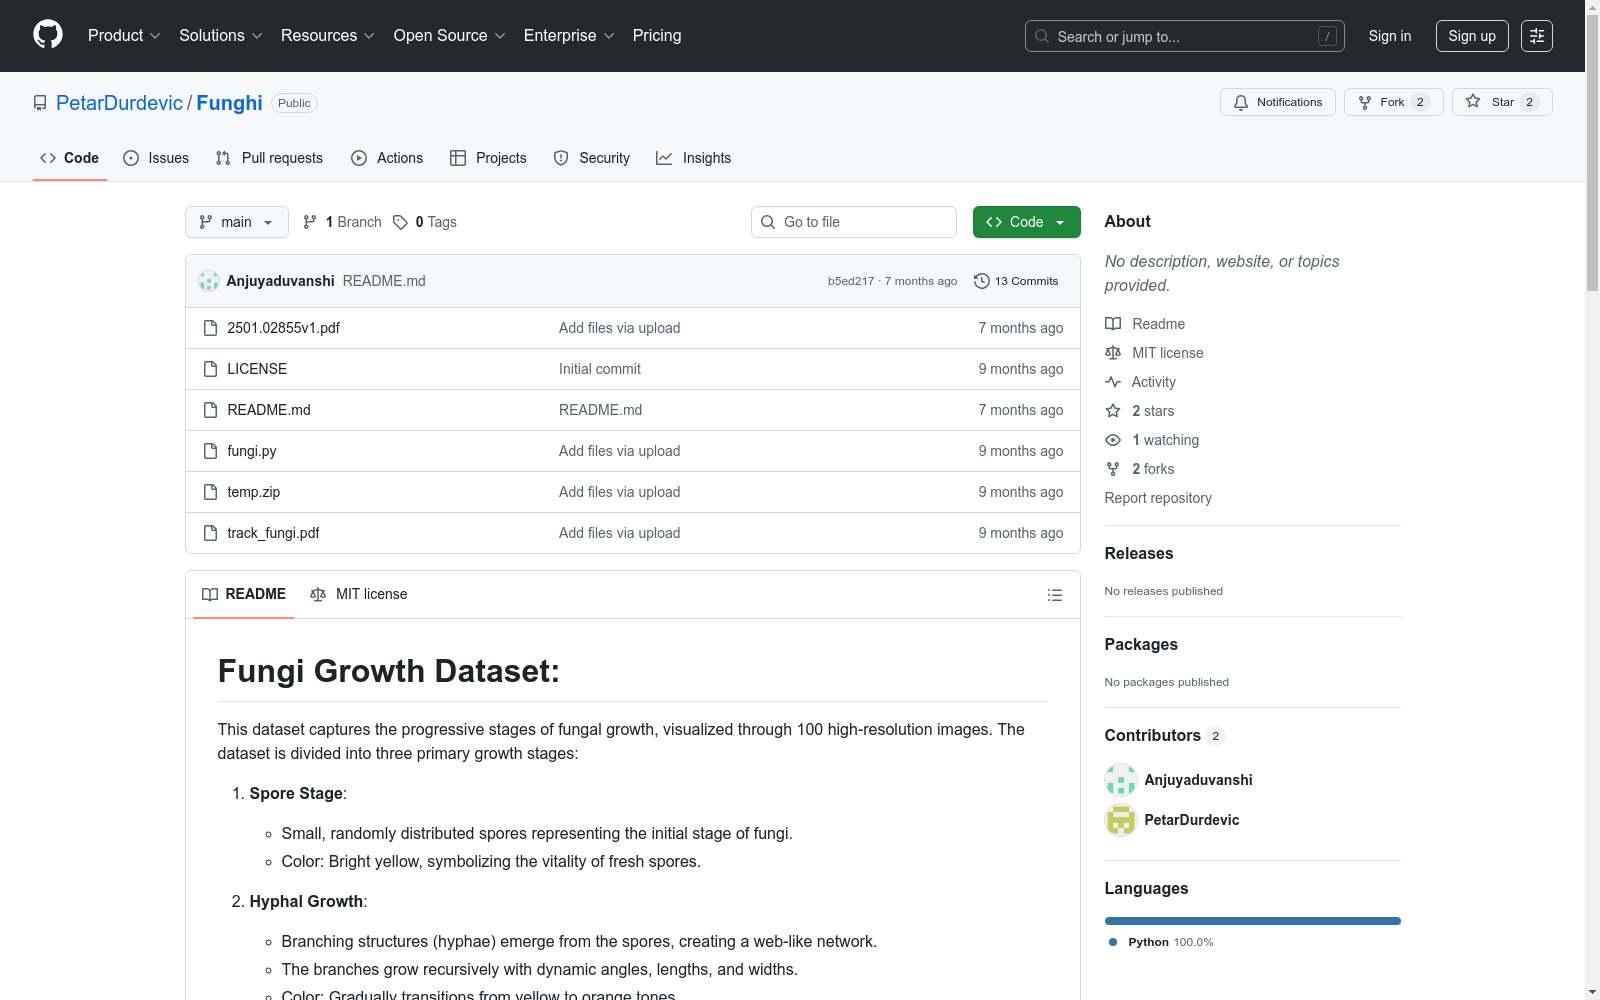Click the Notifications bell button
The image size is (1600, 1000).
click(1277, 102)
